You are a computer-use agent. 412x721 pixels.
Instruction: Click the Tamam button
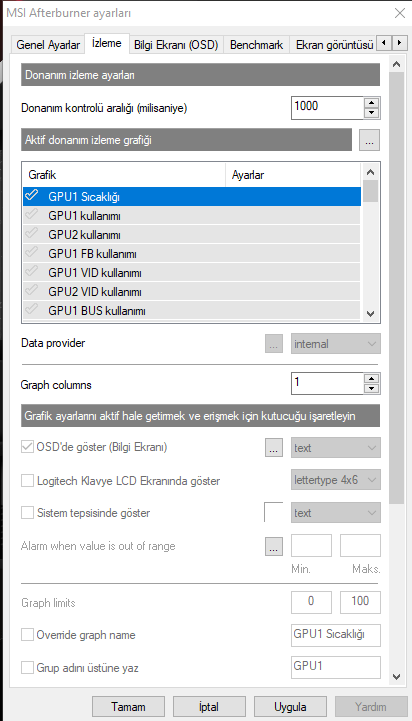[x=128, y=707]
